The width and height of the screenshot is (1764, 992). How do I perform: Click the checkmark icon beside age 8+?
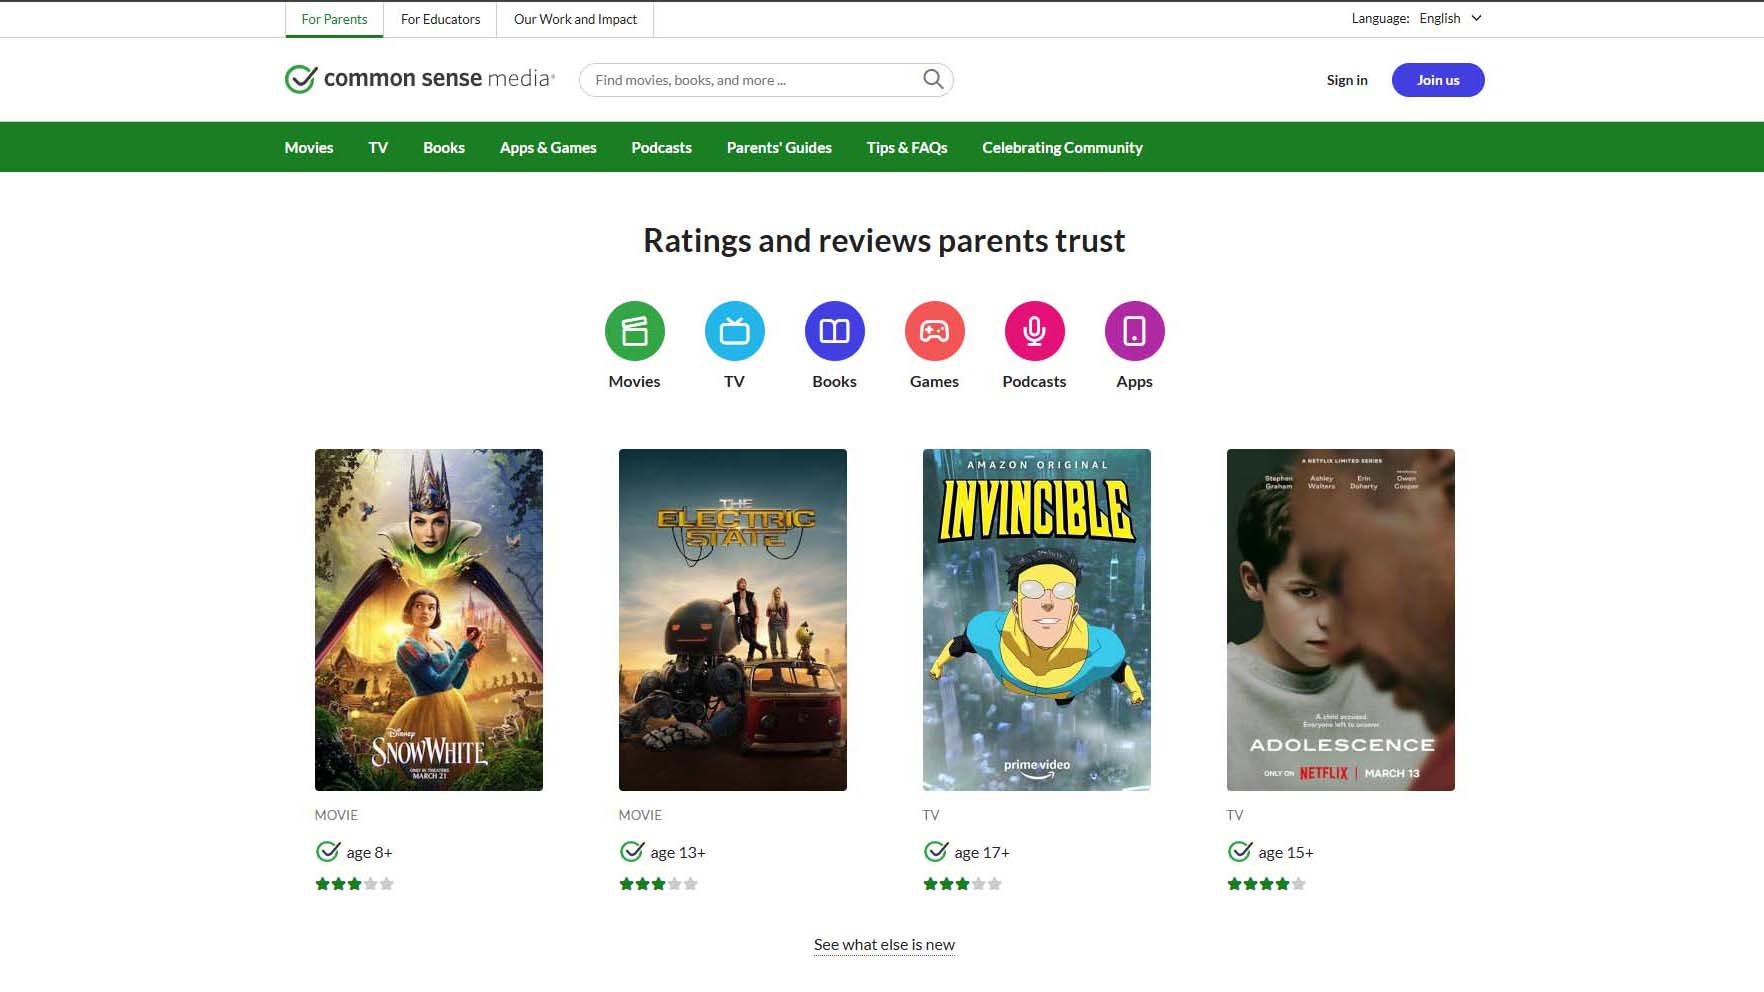tap(328, 852)
